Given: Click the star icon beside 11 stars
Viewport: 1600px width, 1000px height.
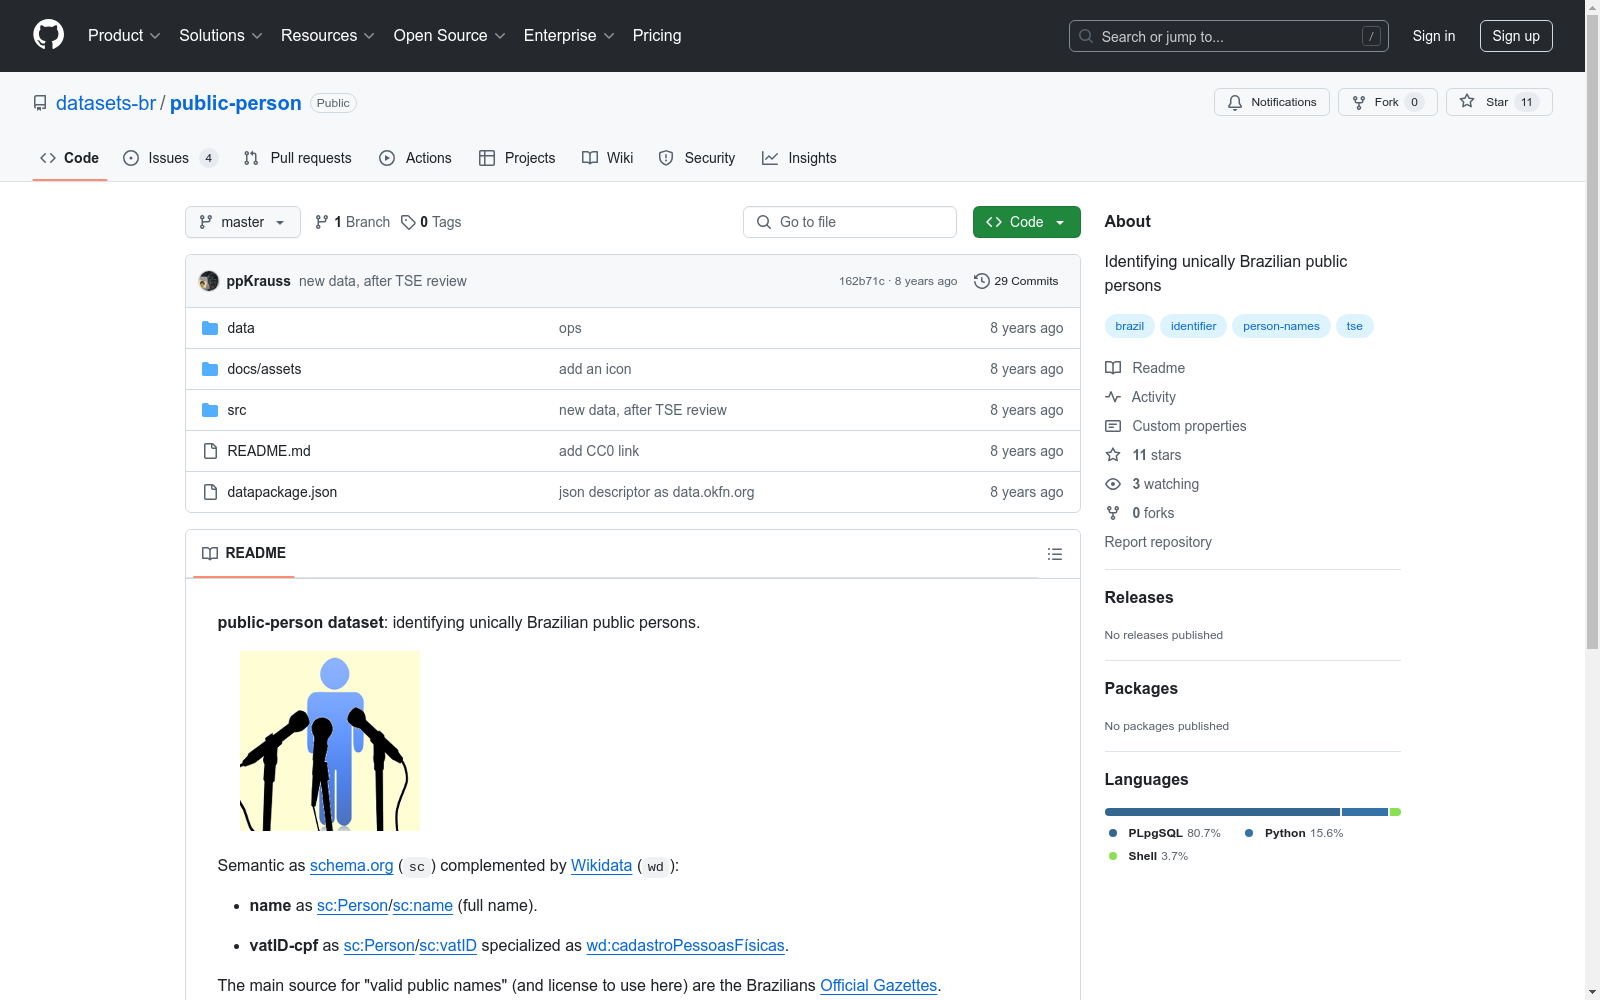Looking at the screenshot, I should point(1113,455).
